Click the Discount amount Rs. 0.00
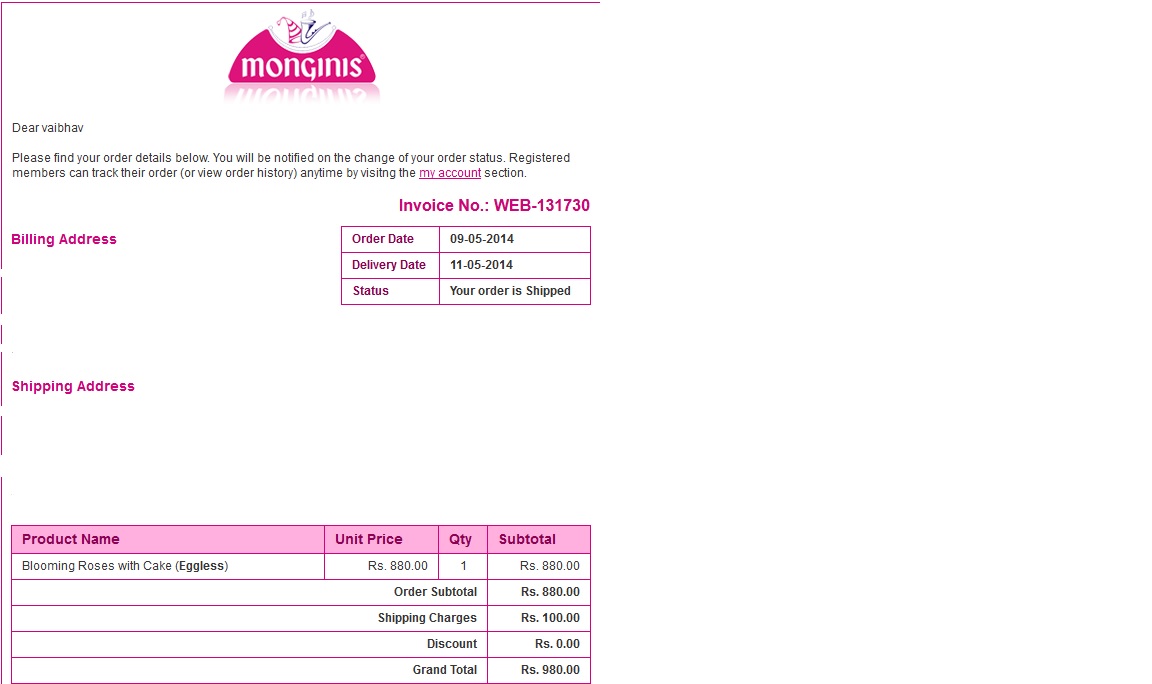The image size is (1152, 684). click(x=556, y=644)
